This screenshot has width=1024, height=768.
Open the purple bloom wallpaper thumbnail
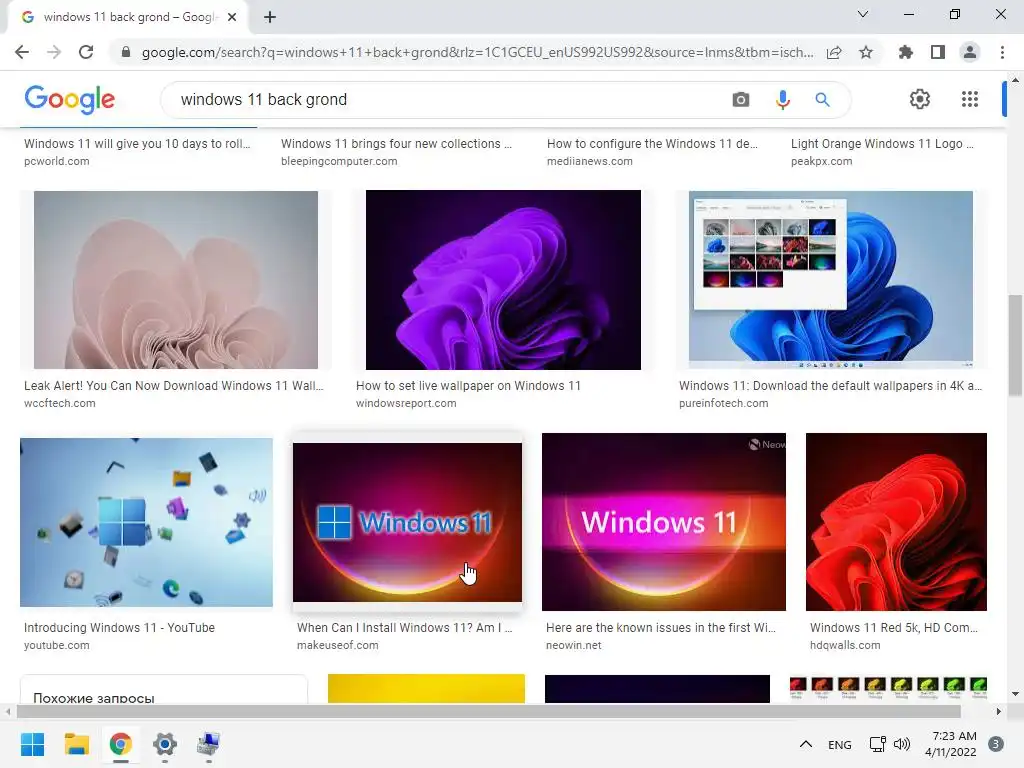tap(503, 280)
